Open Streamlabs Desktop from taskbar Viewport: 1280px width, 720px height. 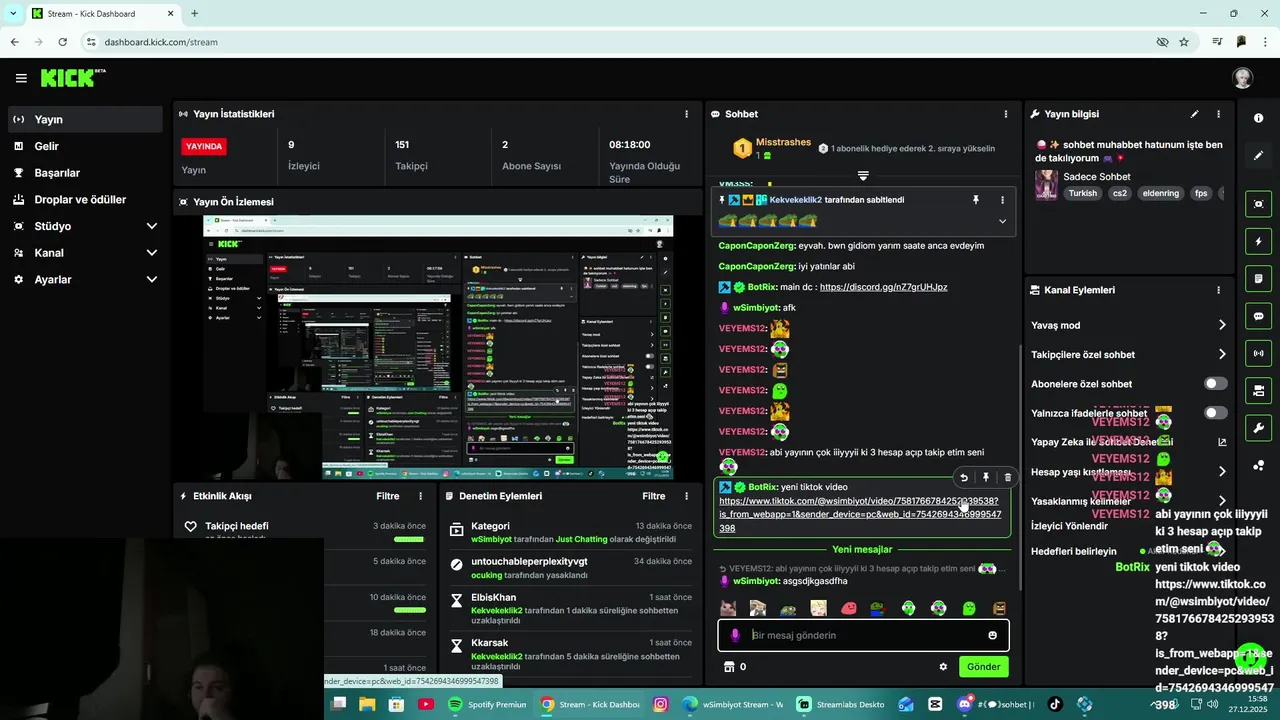(840, 704)
